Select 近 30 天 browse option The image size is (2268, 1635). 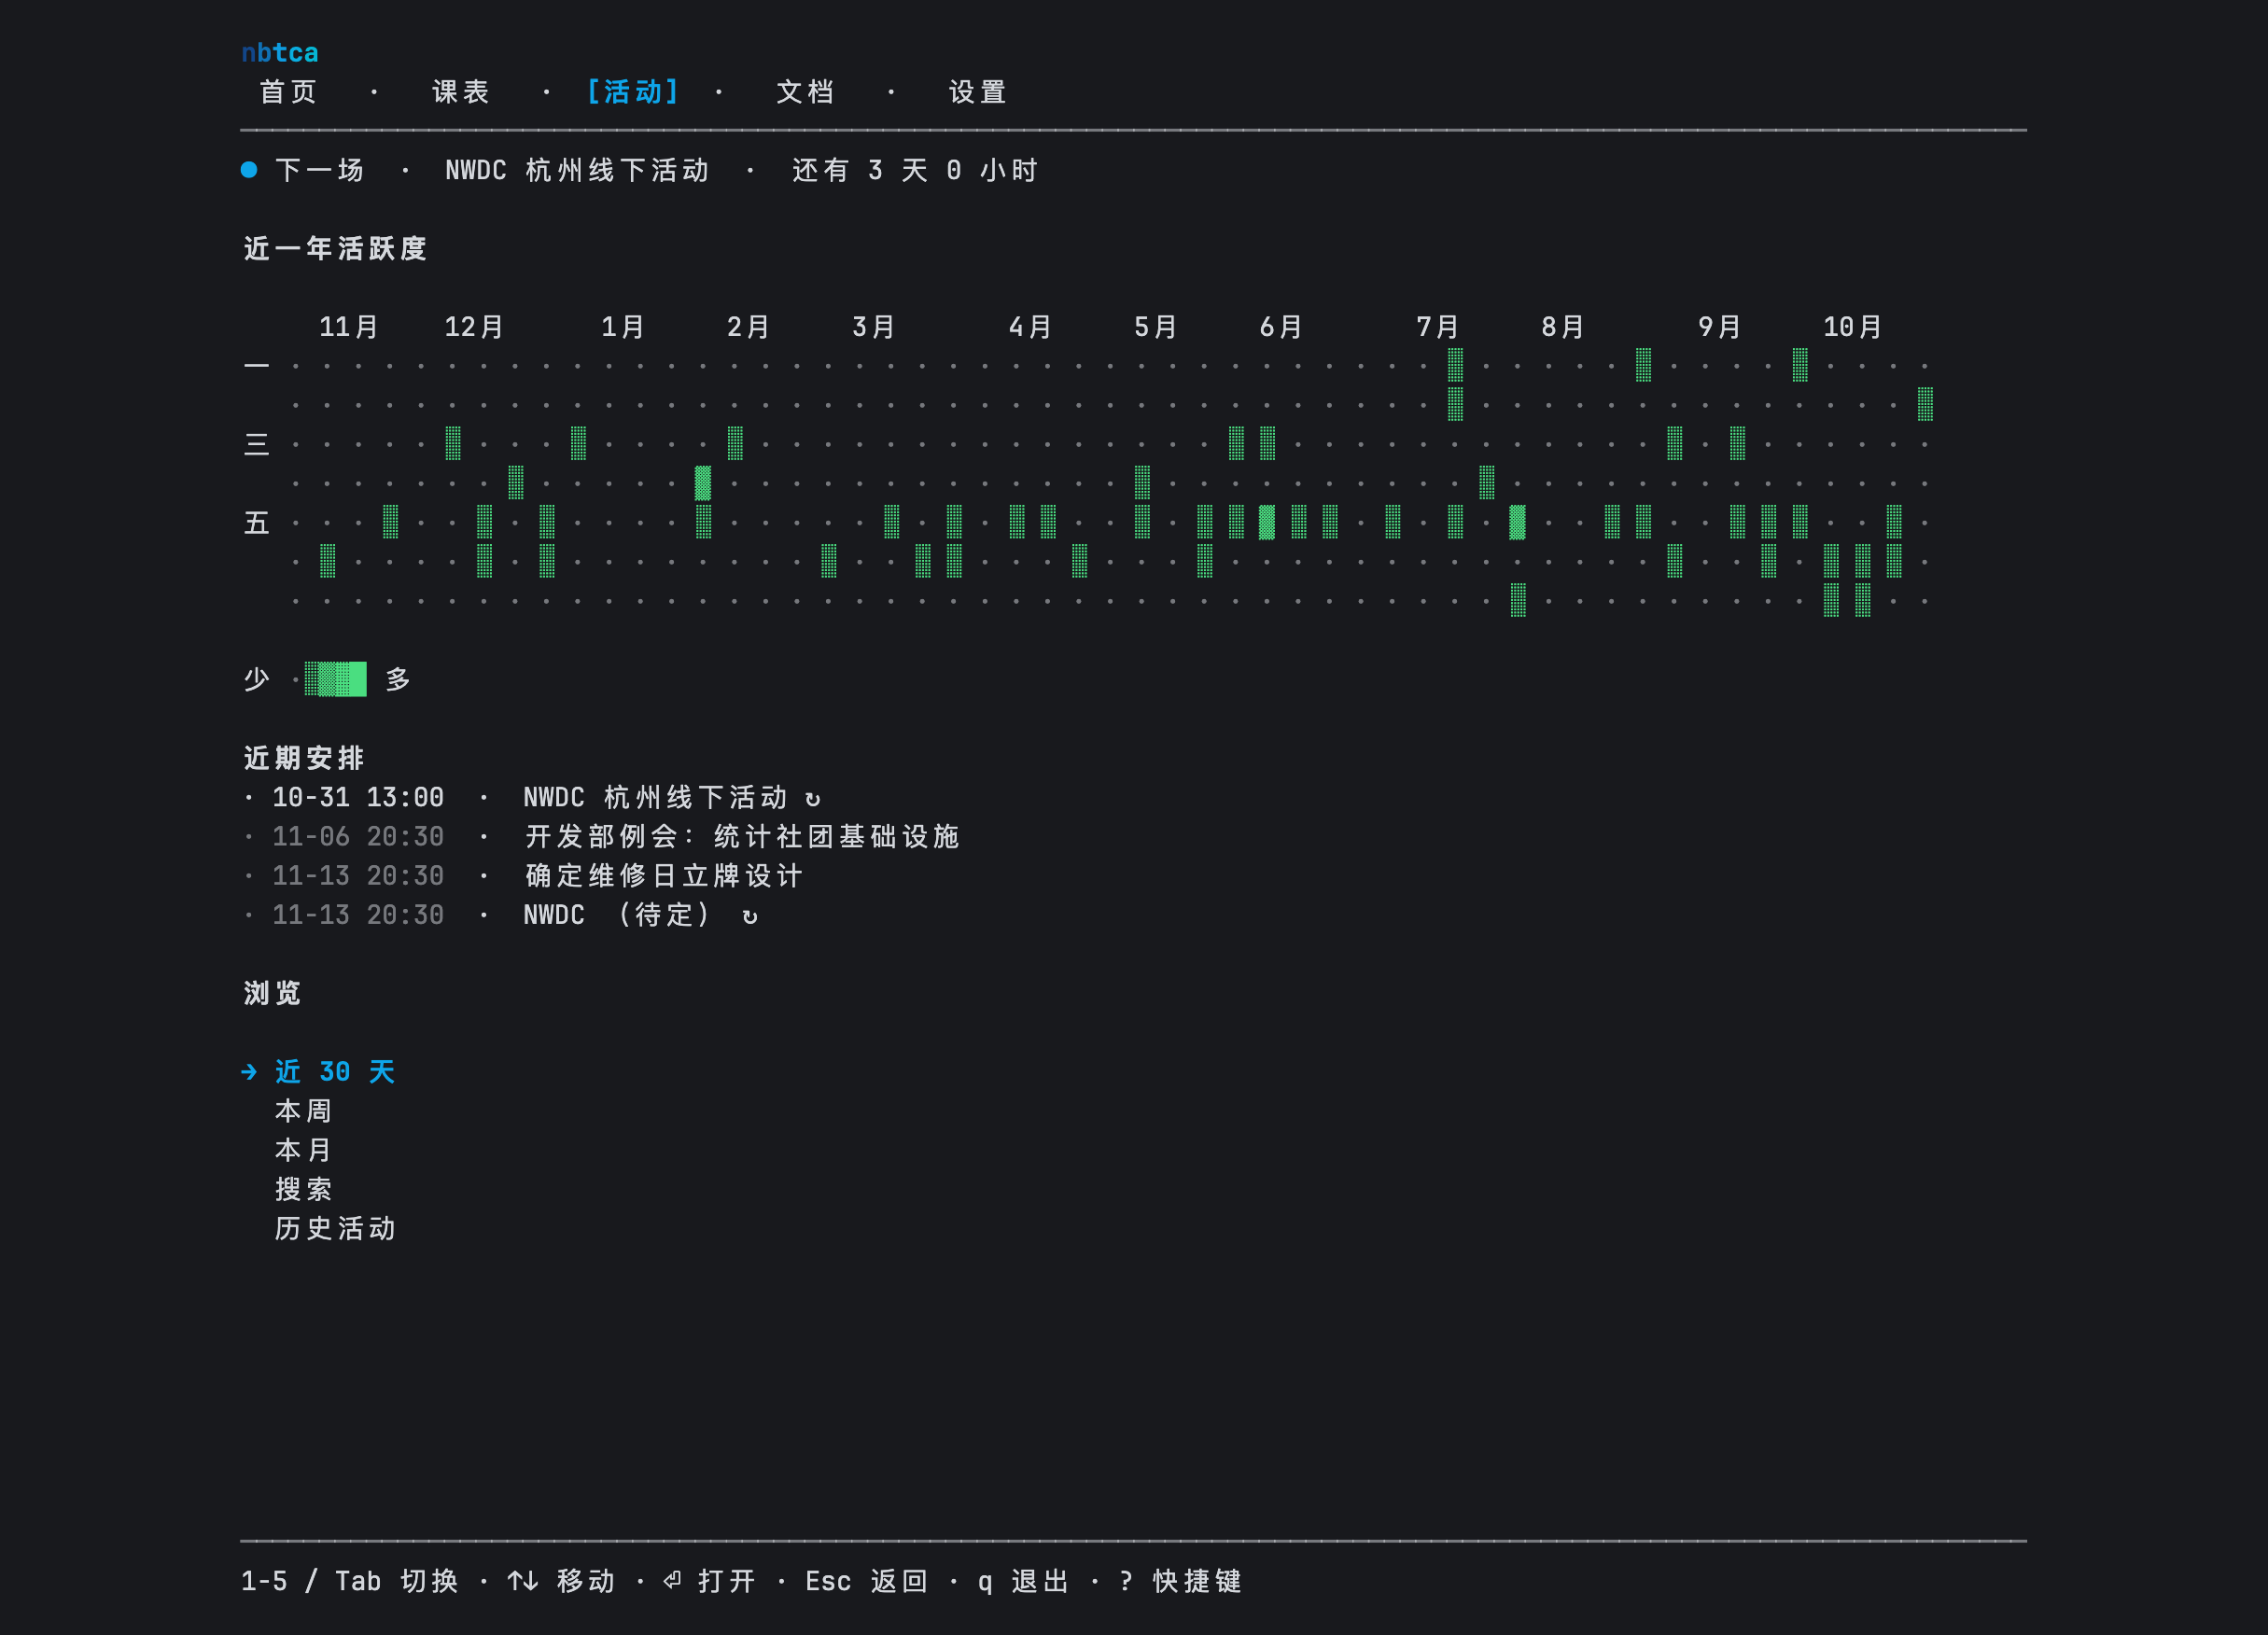(x=335, y=1072)
